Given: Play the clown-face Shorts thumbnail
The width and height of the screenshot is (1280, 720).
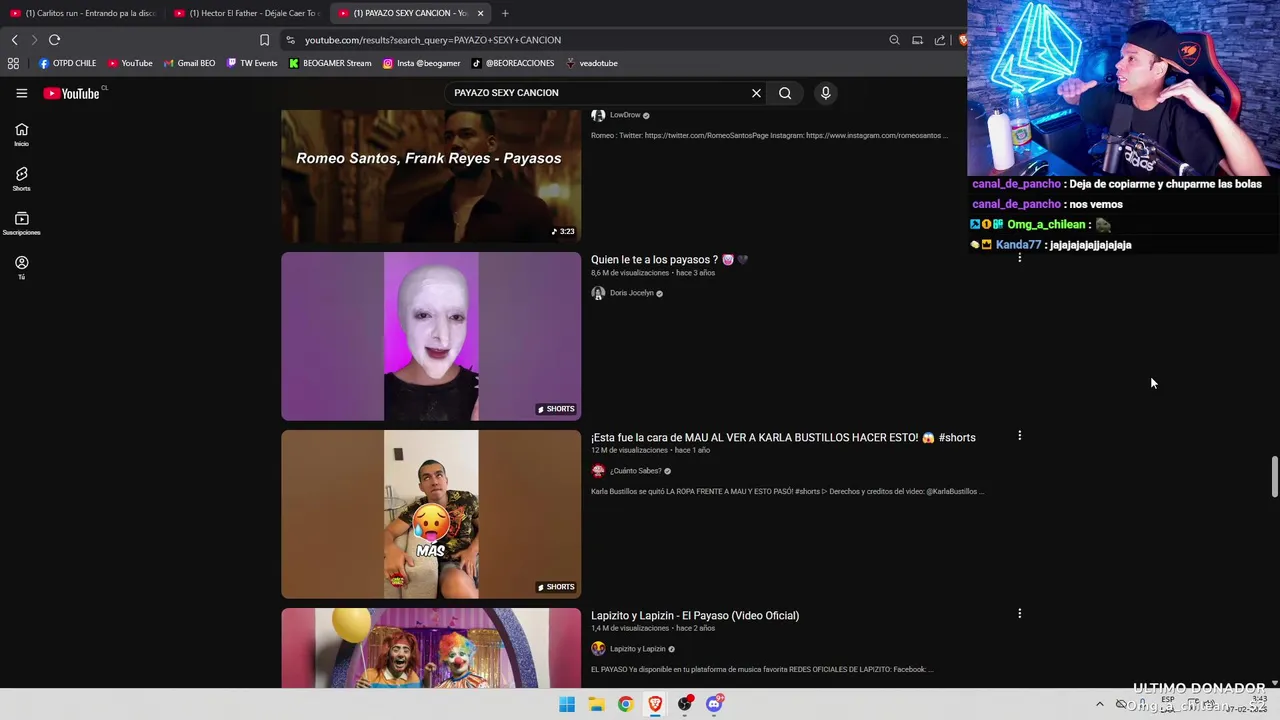Looking at the screenshot, I should click(x=431, y=336).
